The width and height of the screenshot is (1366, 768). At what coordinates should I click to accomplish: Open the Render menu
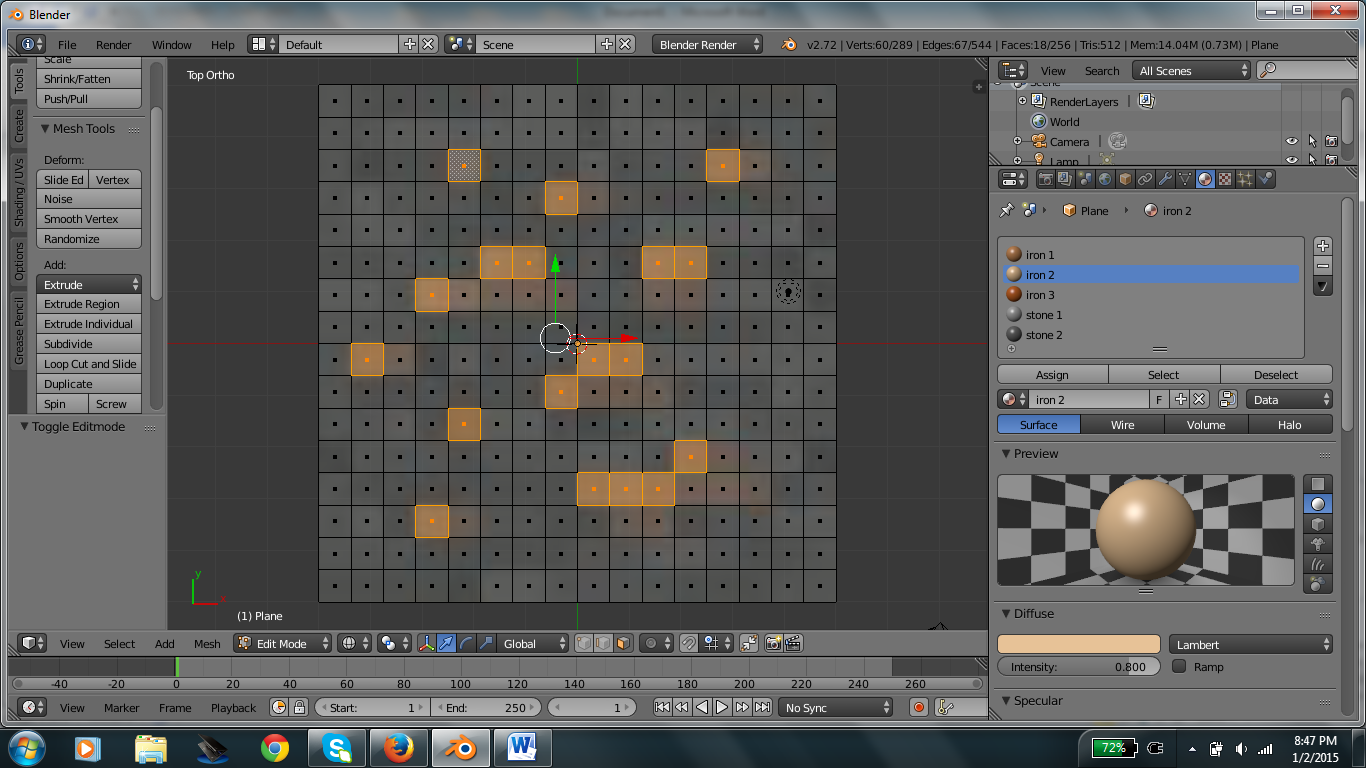pyautogui.click(x=113, y=45)
